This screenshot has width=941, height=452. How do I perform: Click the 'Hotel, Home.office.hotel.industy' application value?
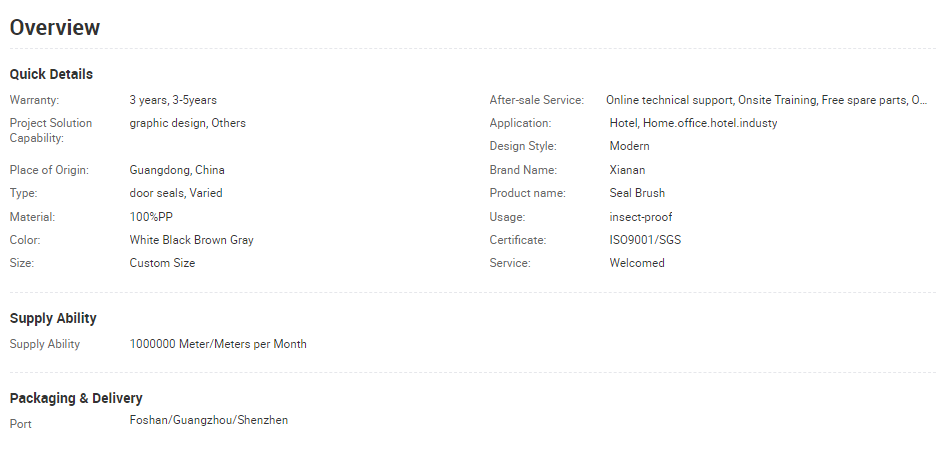(693, 123)
